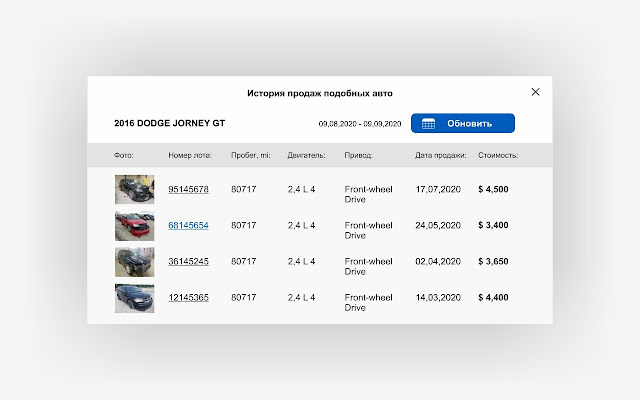Viewport: 640px width, 400px height.
Task: Click the Обновить button
Action: click(x=463, y=123)
